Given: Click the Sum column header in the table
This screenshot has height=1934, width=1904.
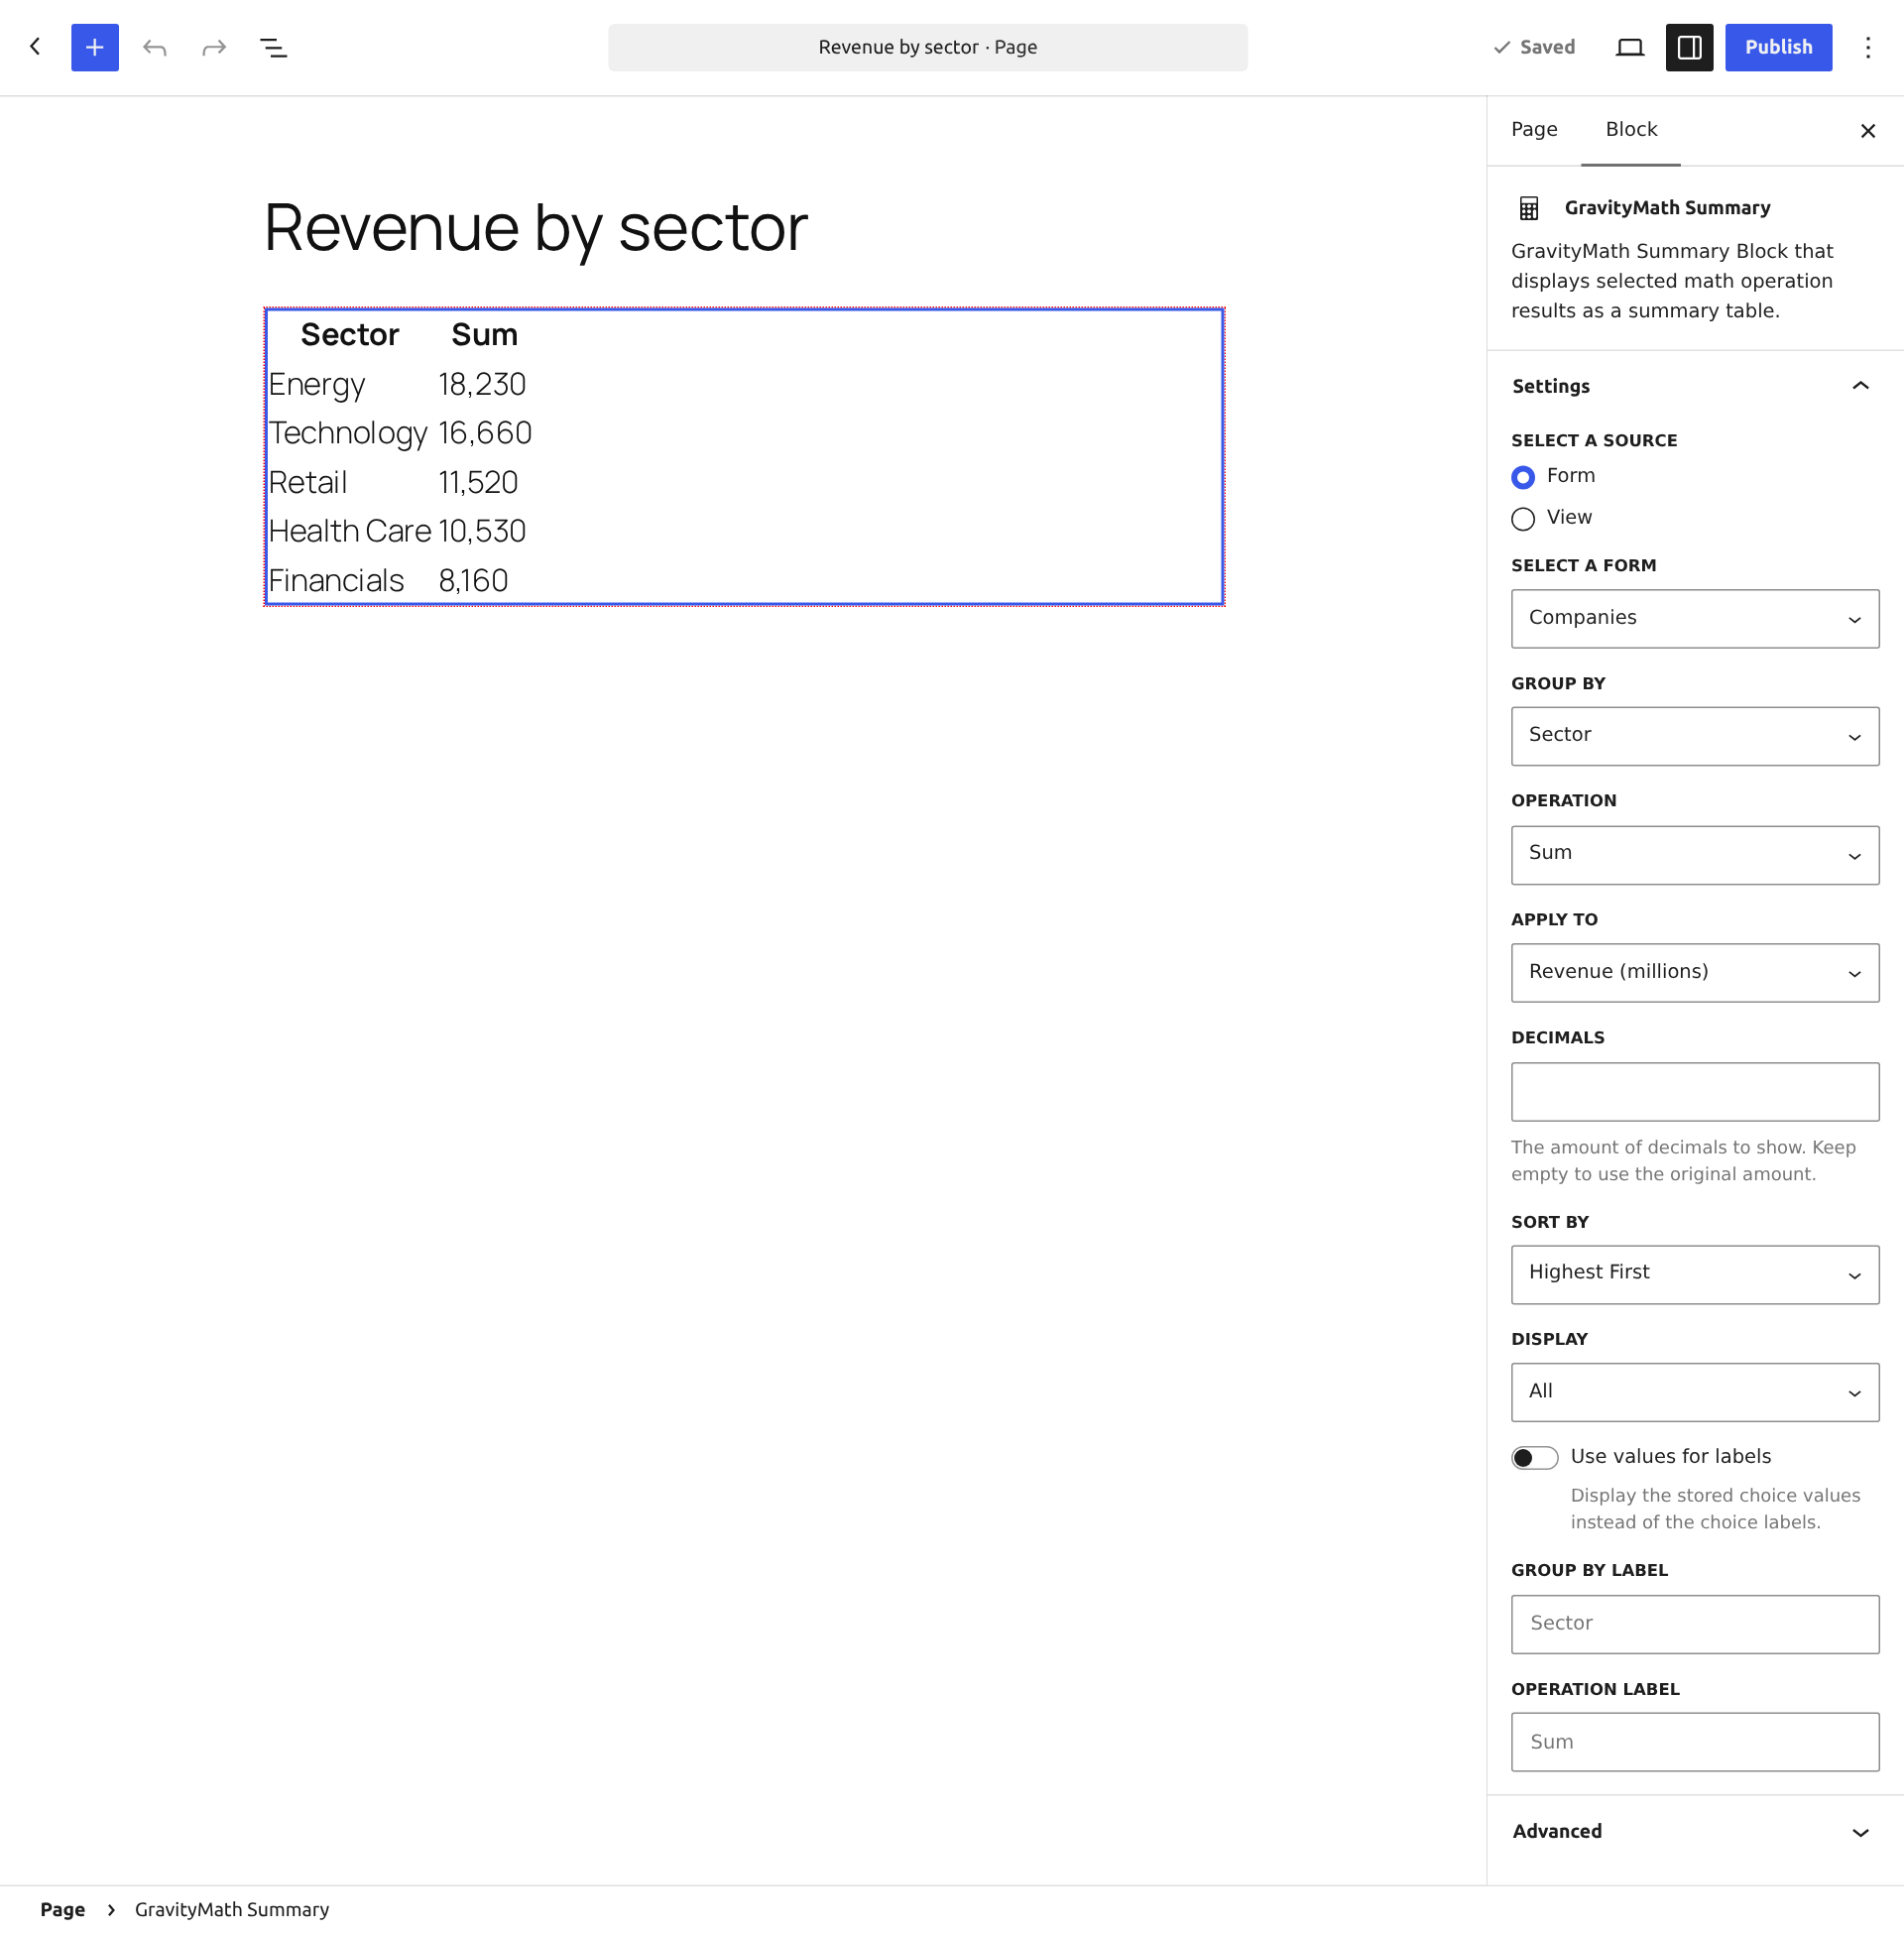Looking at the screenshot, I should coord(484,335).
